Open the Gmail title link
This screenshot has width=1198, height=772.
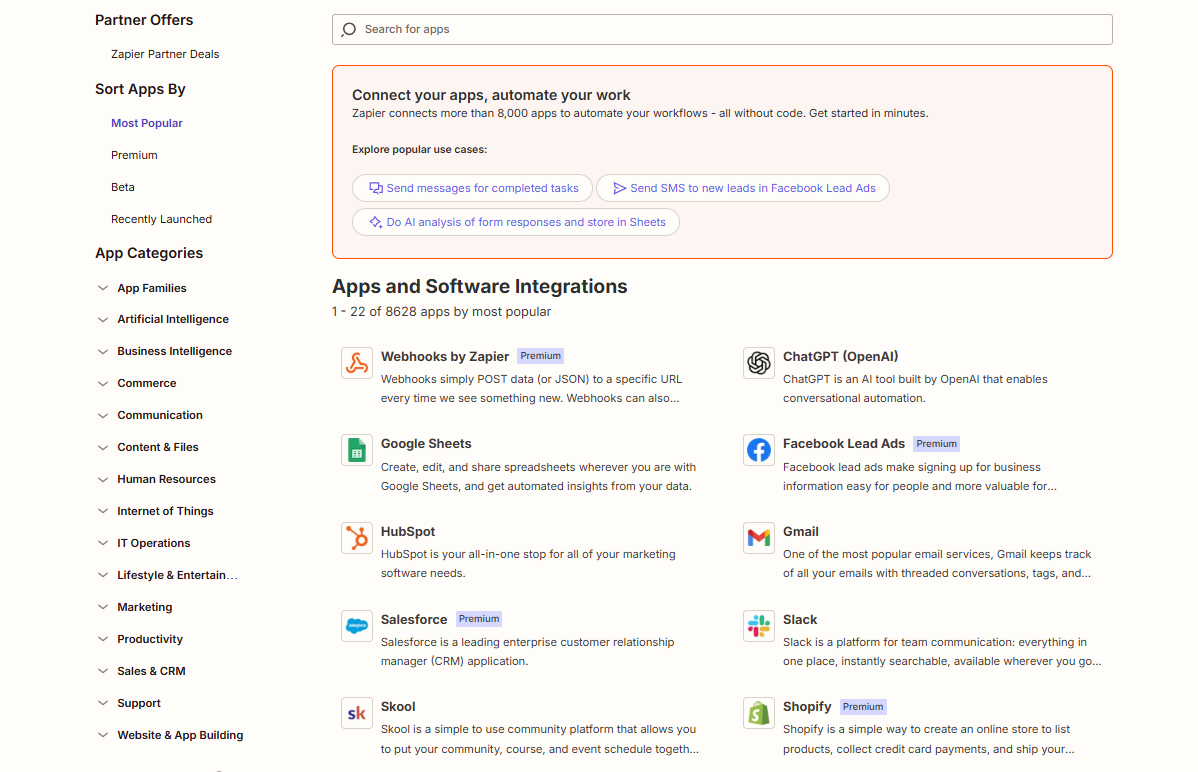(x=801, y=531)
